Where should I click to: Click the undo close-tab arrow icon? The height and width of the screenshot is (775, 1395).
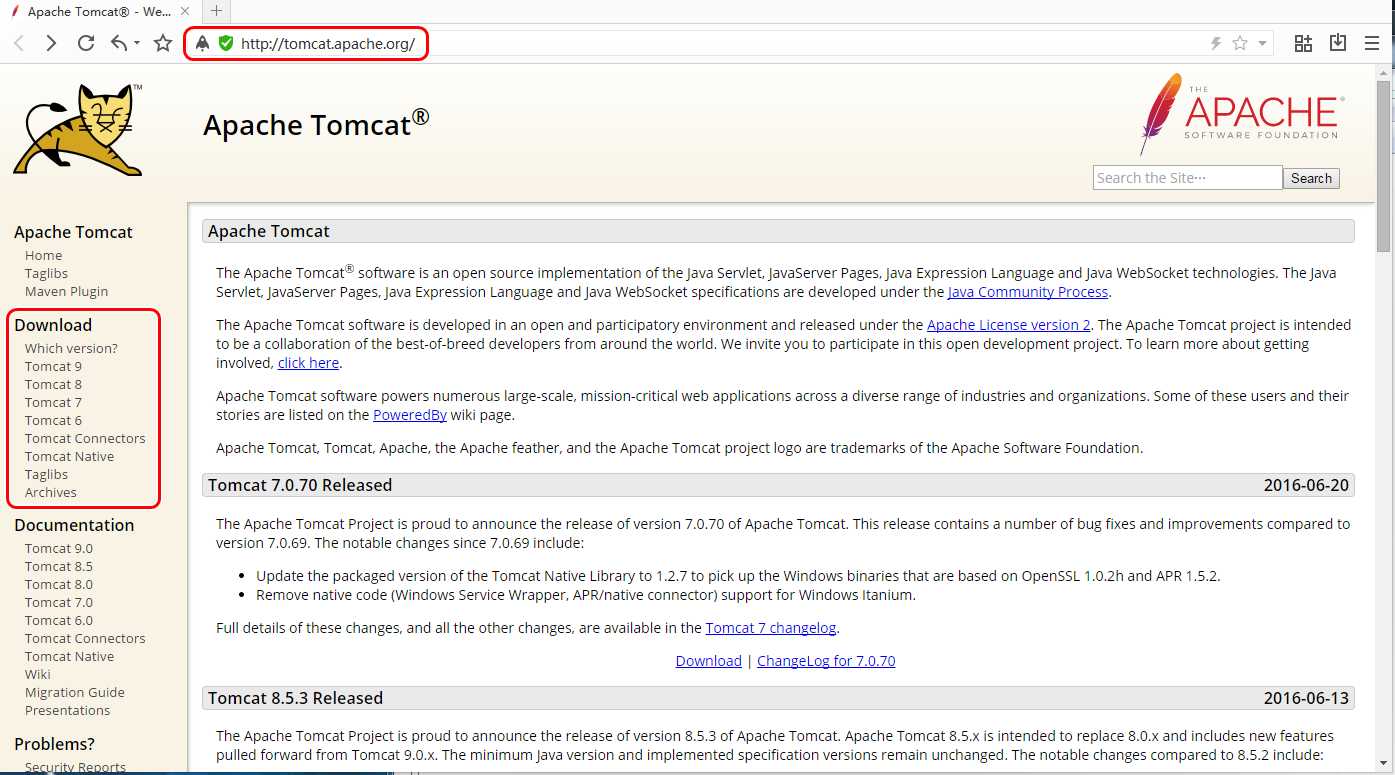[x=119, y=43]
